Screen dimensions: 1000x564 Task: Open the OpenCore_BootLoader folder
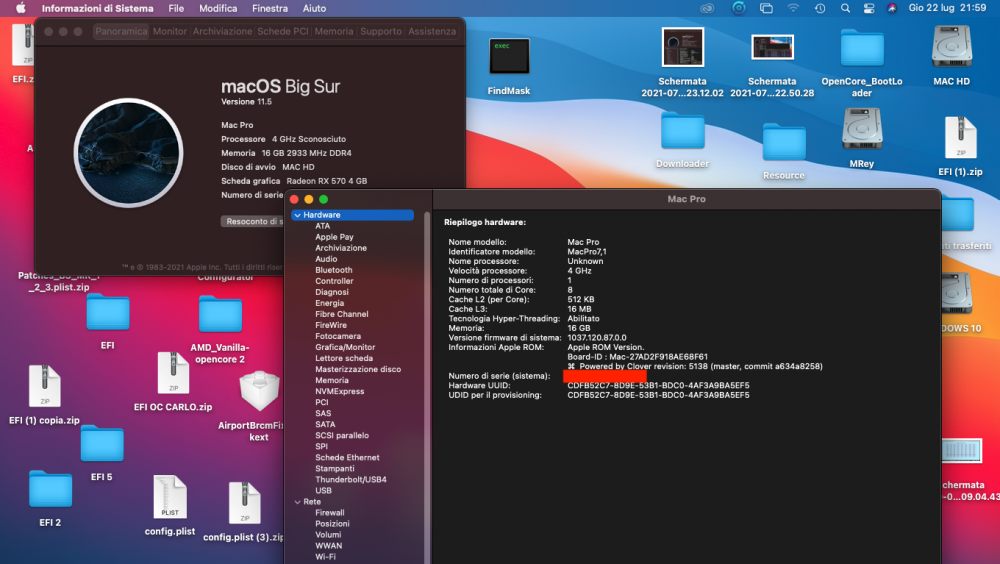tap(862, 48)
